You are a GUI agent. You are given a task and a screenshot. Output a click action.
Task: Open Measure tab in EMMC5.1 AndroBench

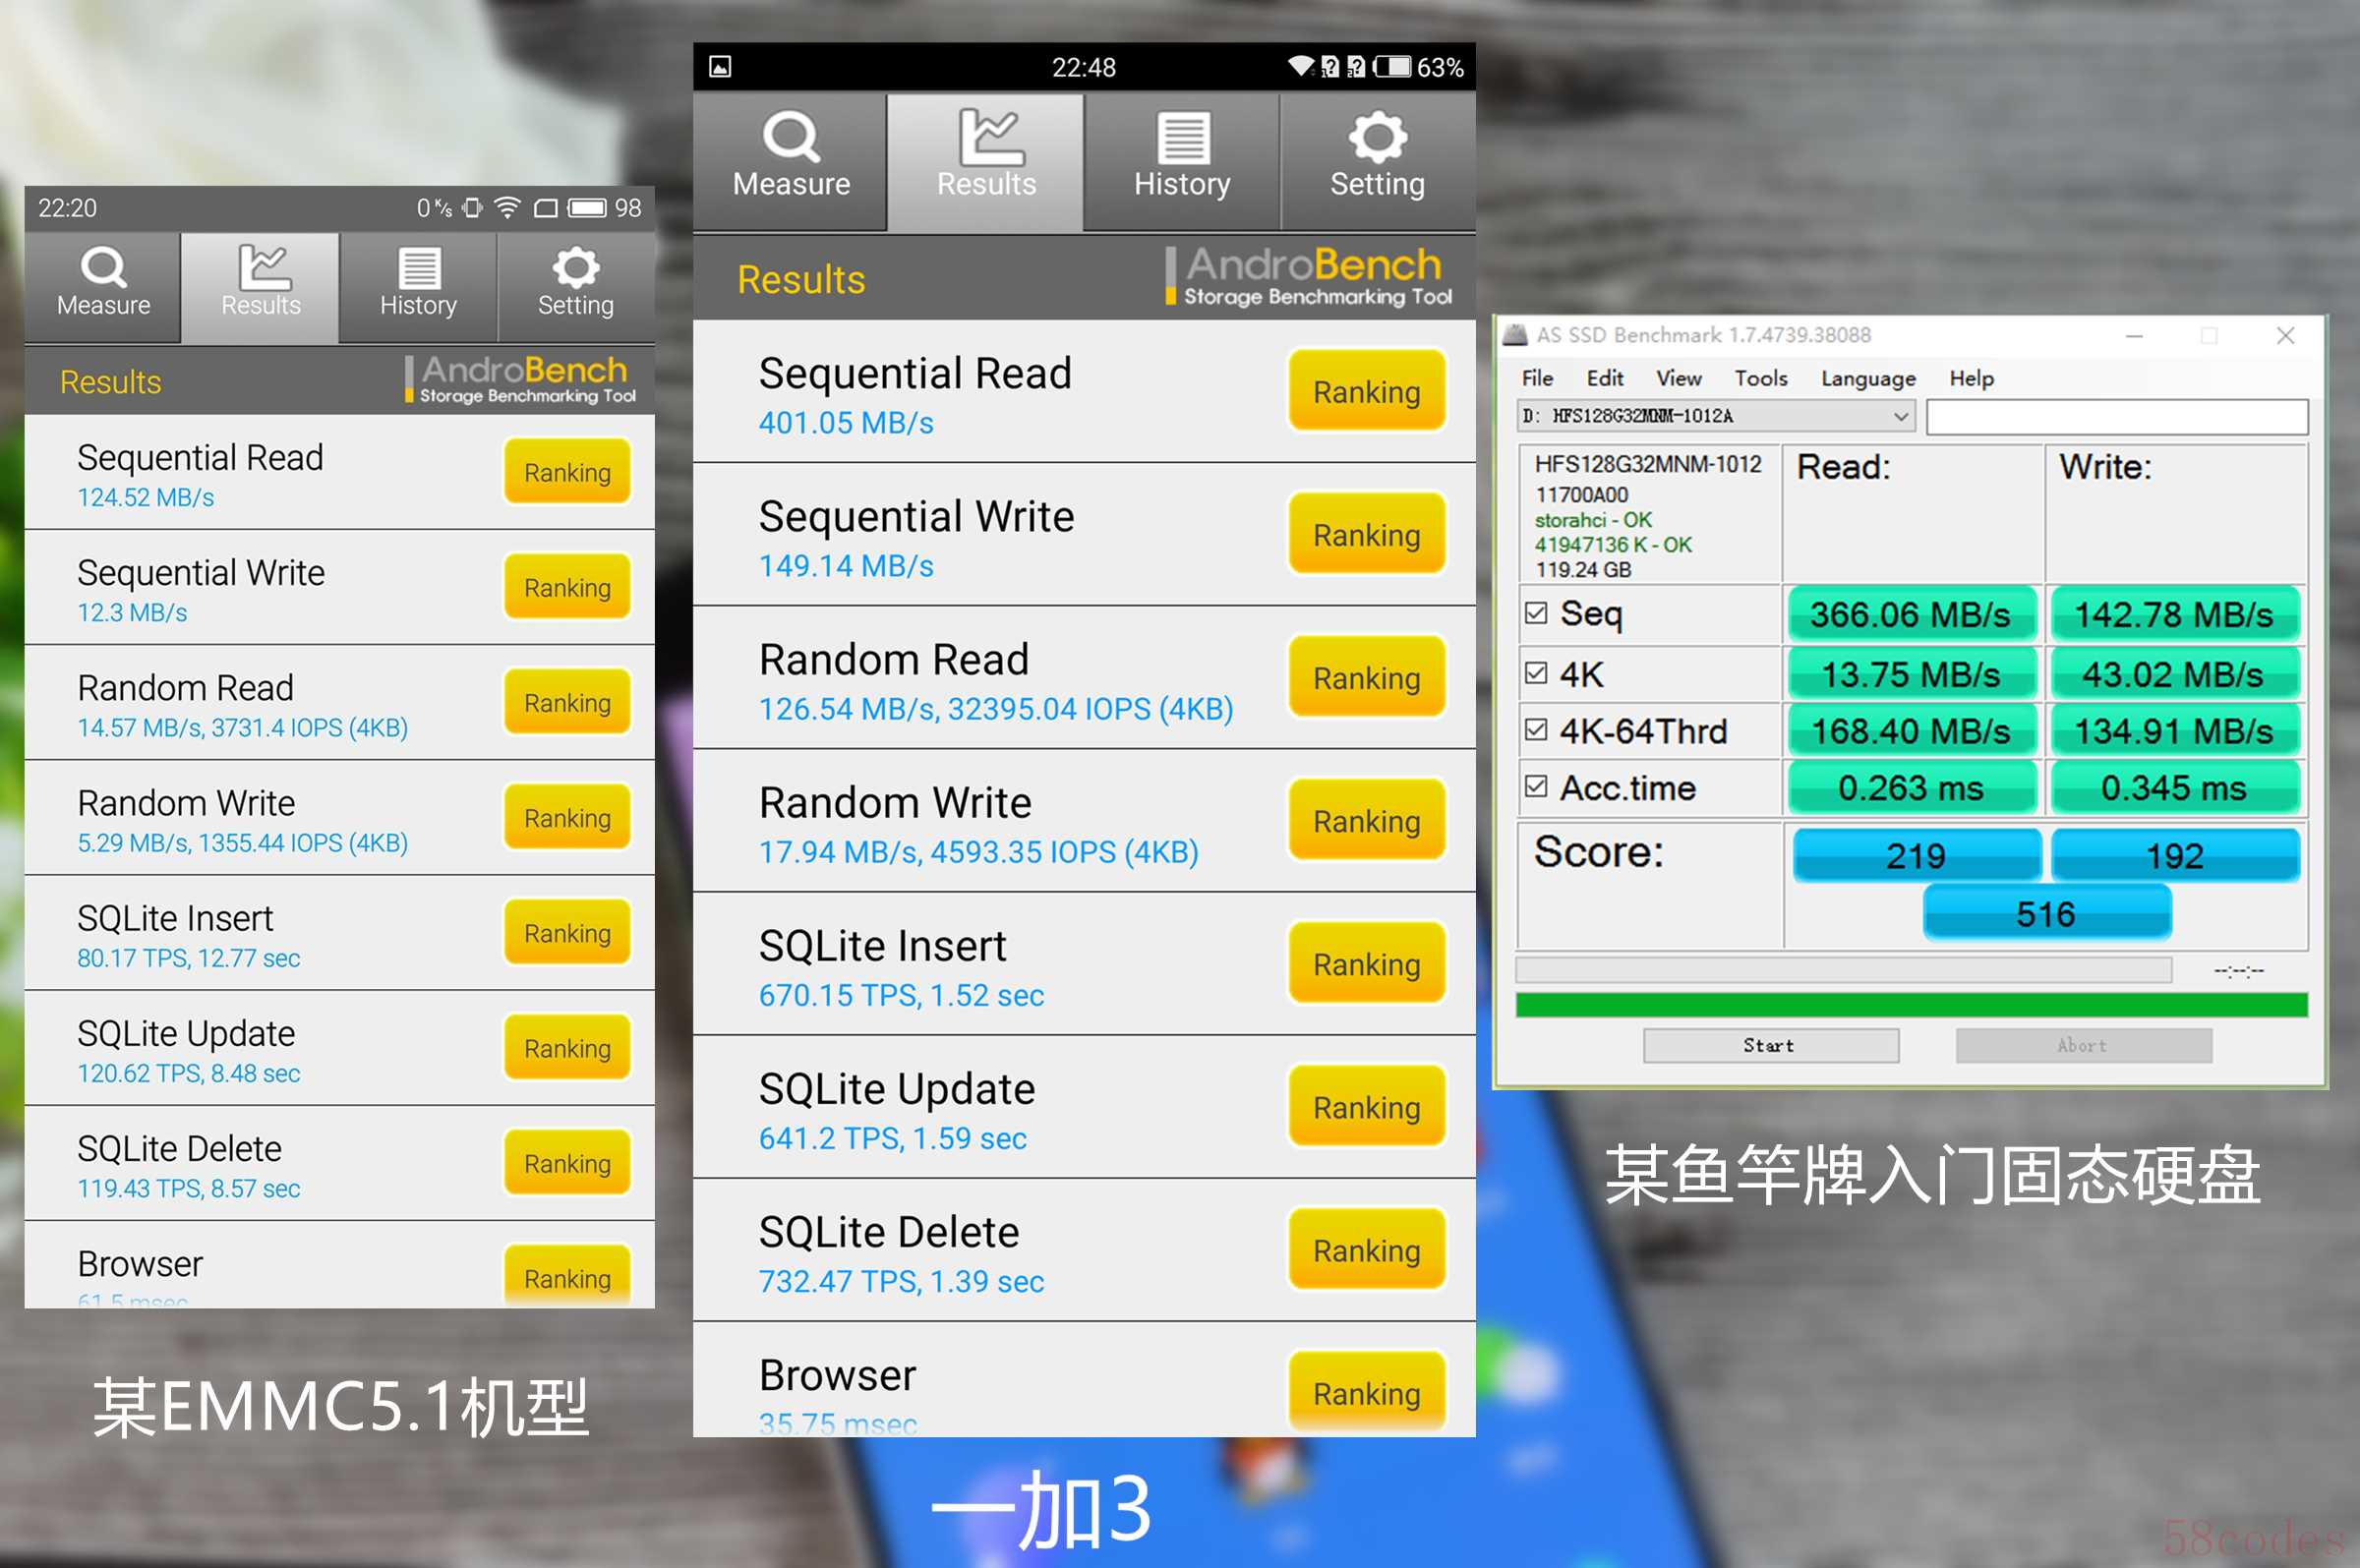(x=103, y=286)
